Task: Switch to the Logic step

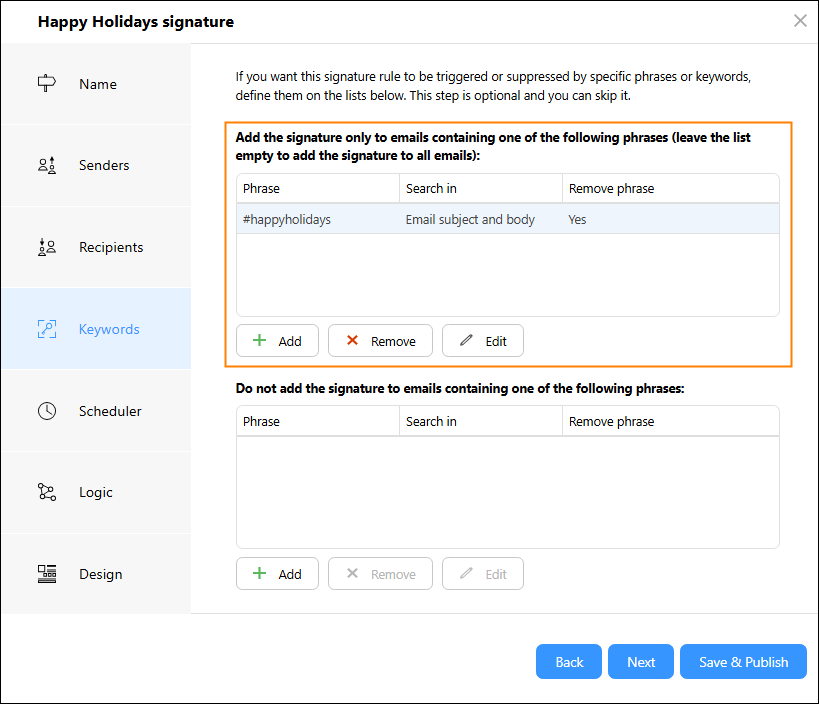Action: coord(96,492)
